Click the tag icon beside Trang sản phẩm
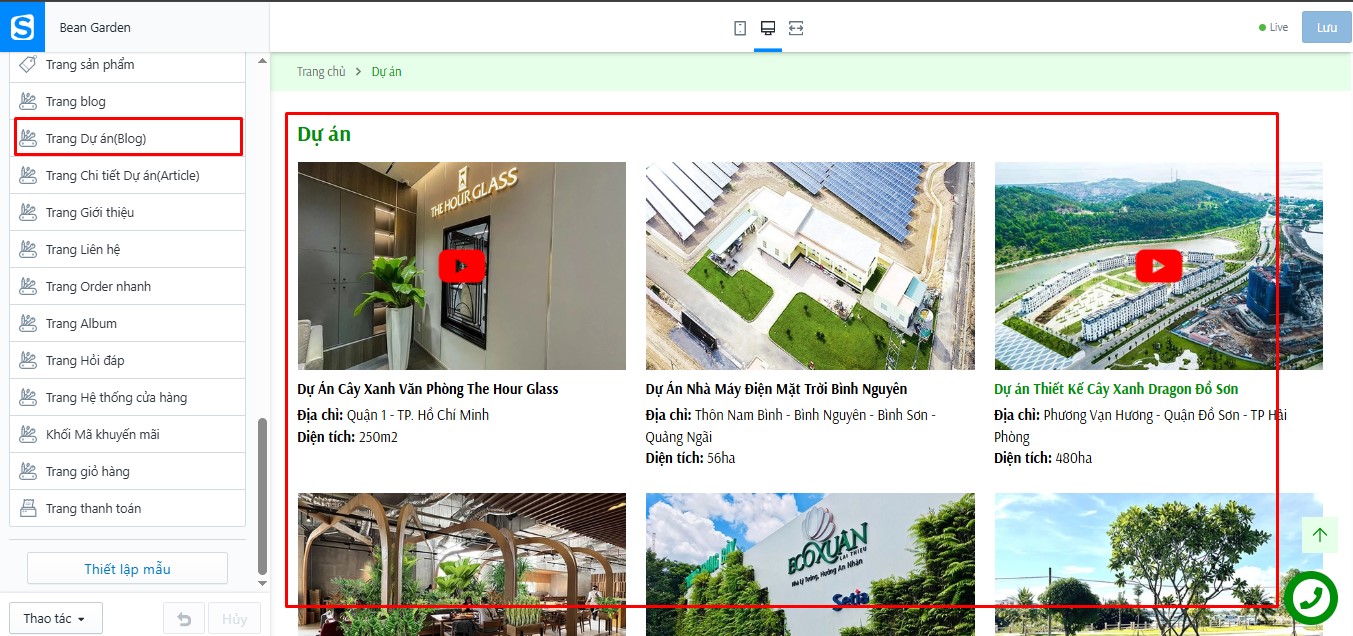 coord(29,64)
